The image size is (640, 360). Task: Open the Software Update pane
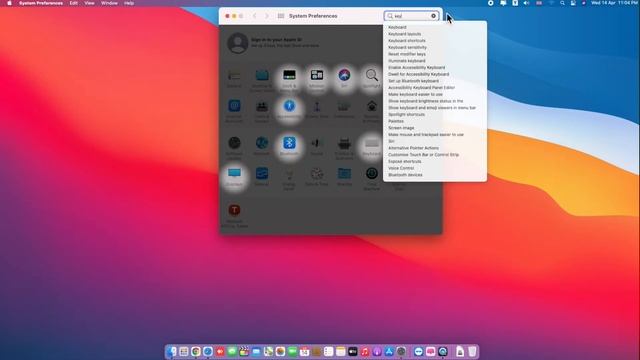(x=234, y=143)
